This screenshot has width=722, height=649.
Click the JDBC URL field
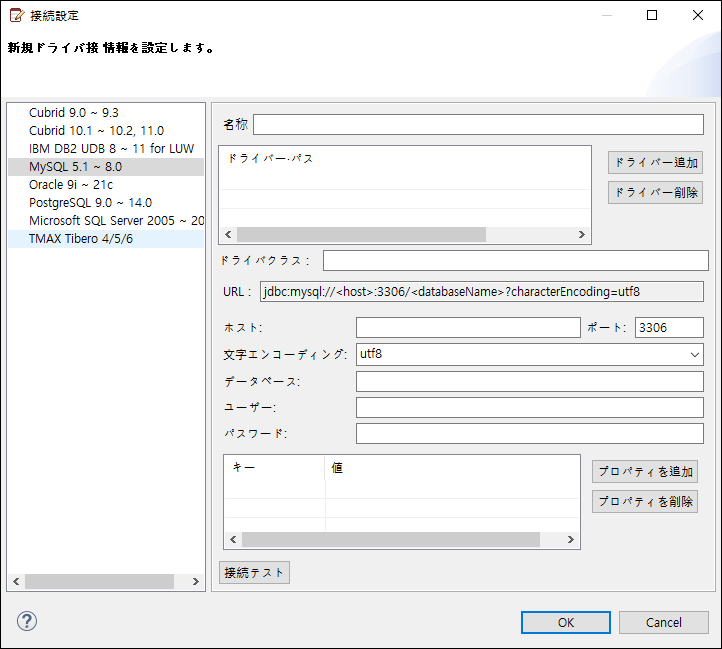pos(481,292)
